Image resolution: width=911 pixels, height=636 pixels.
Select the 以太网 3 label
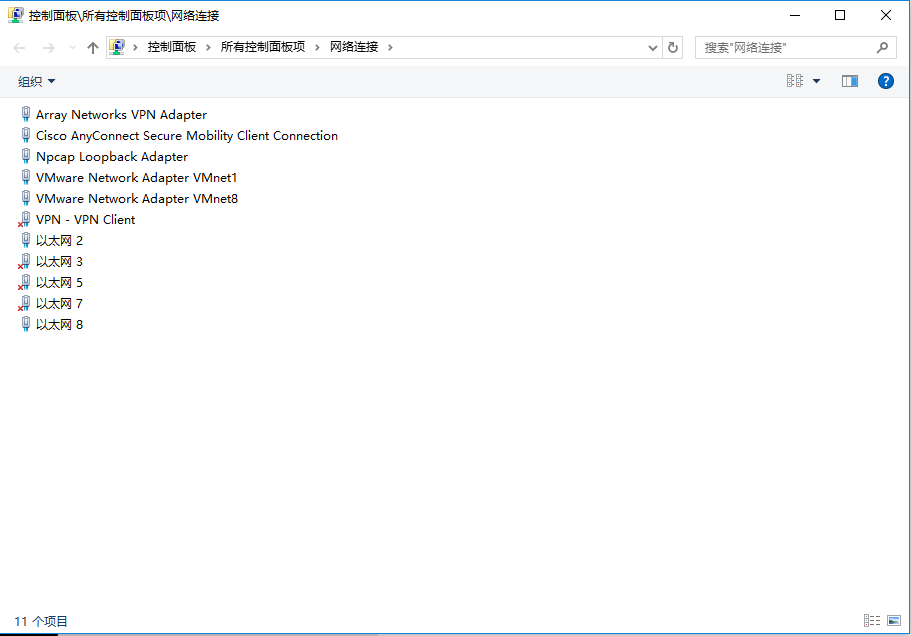coord(59,261)
